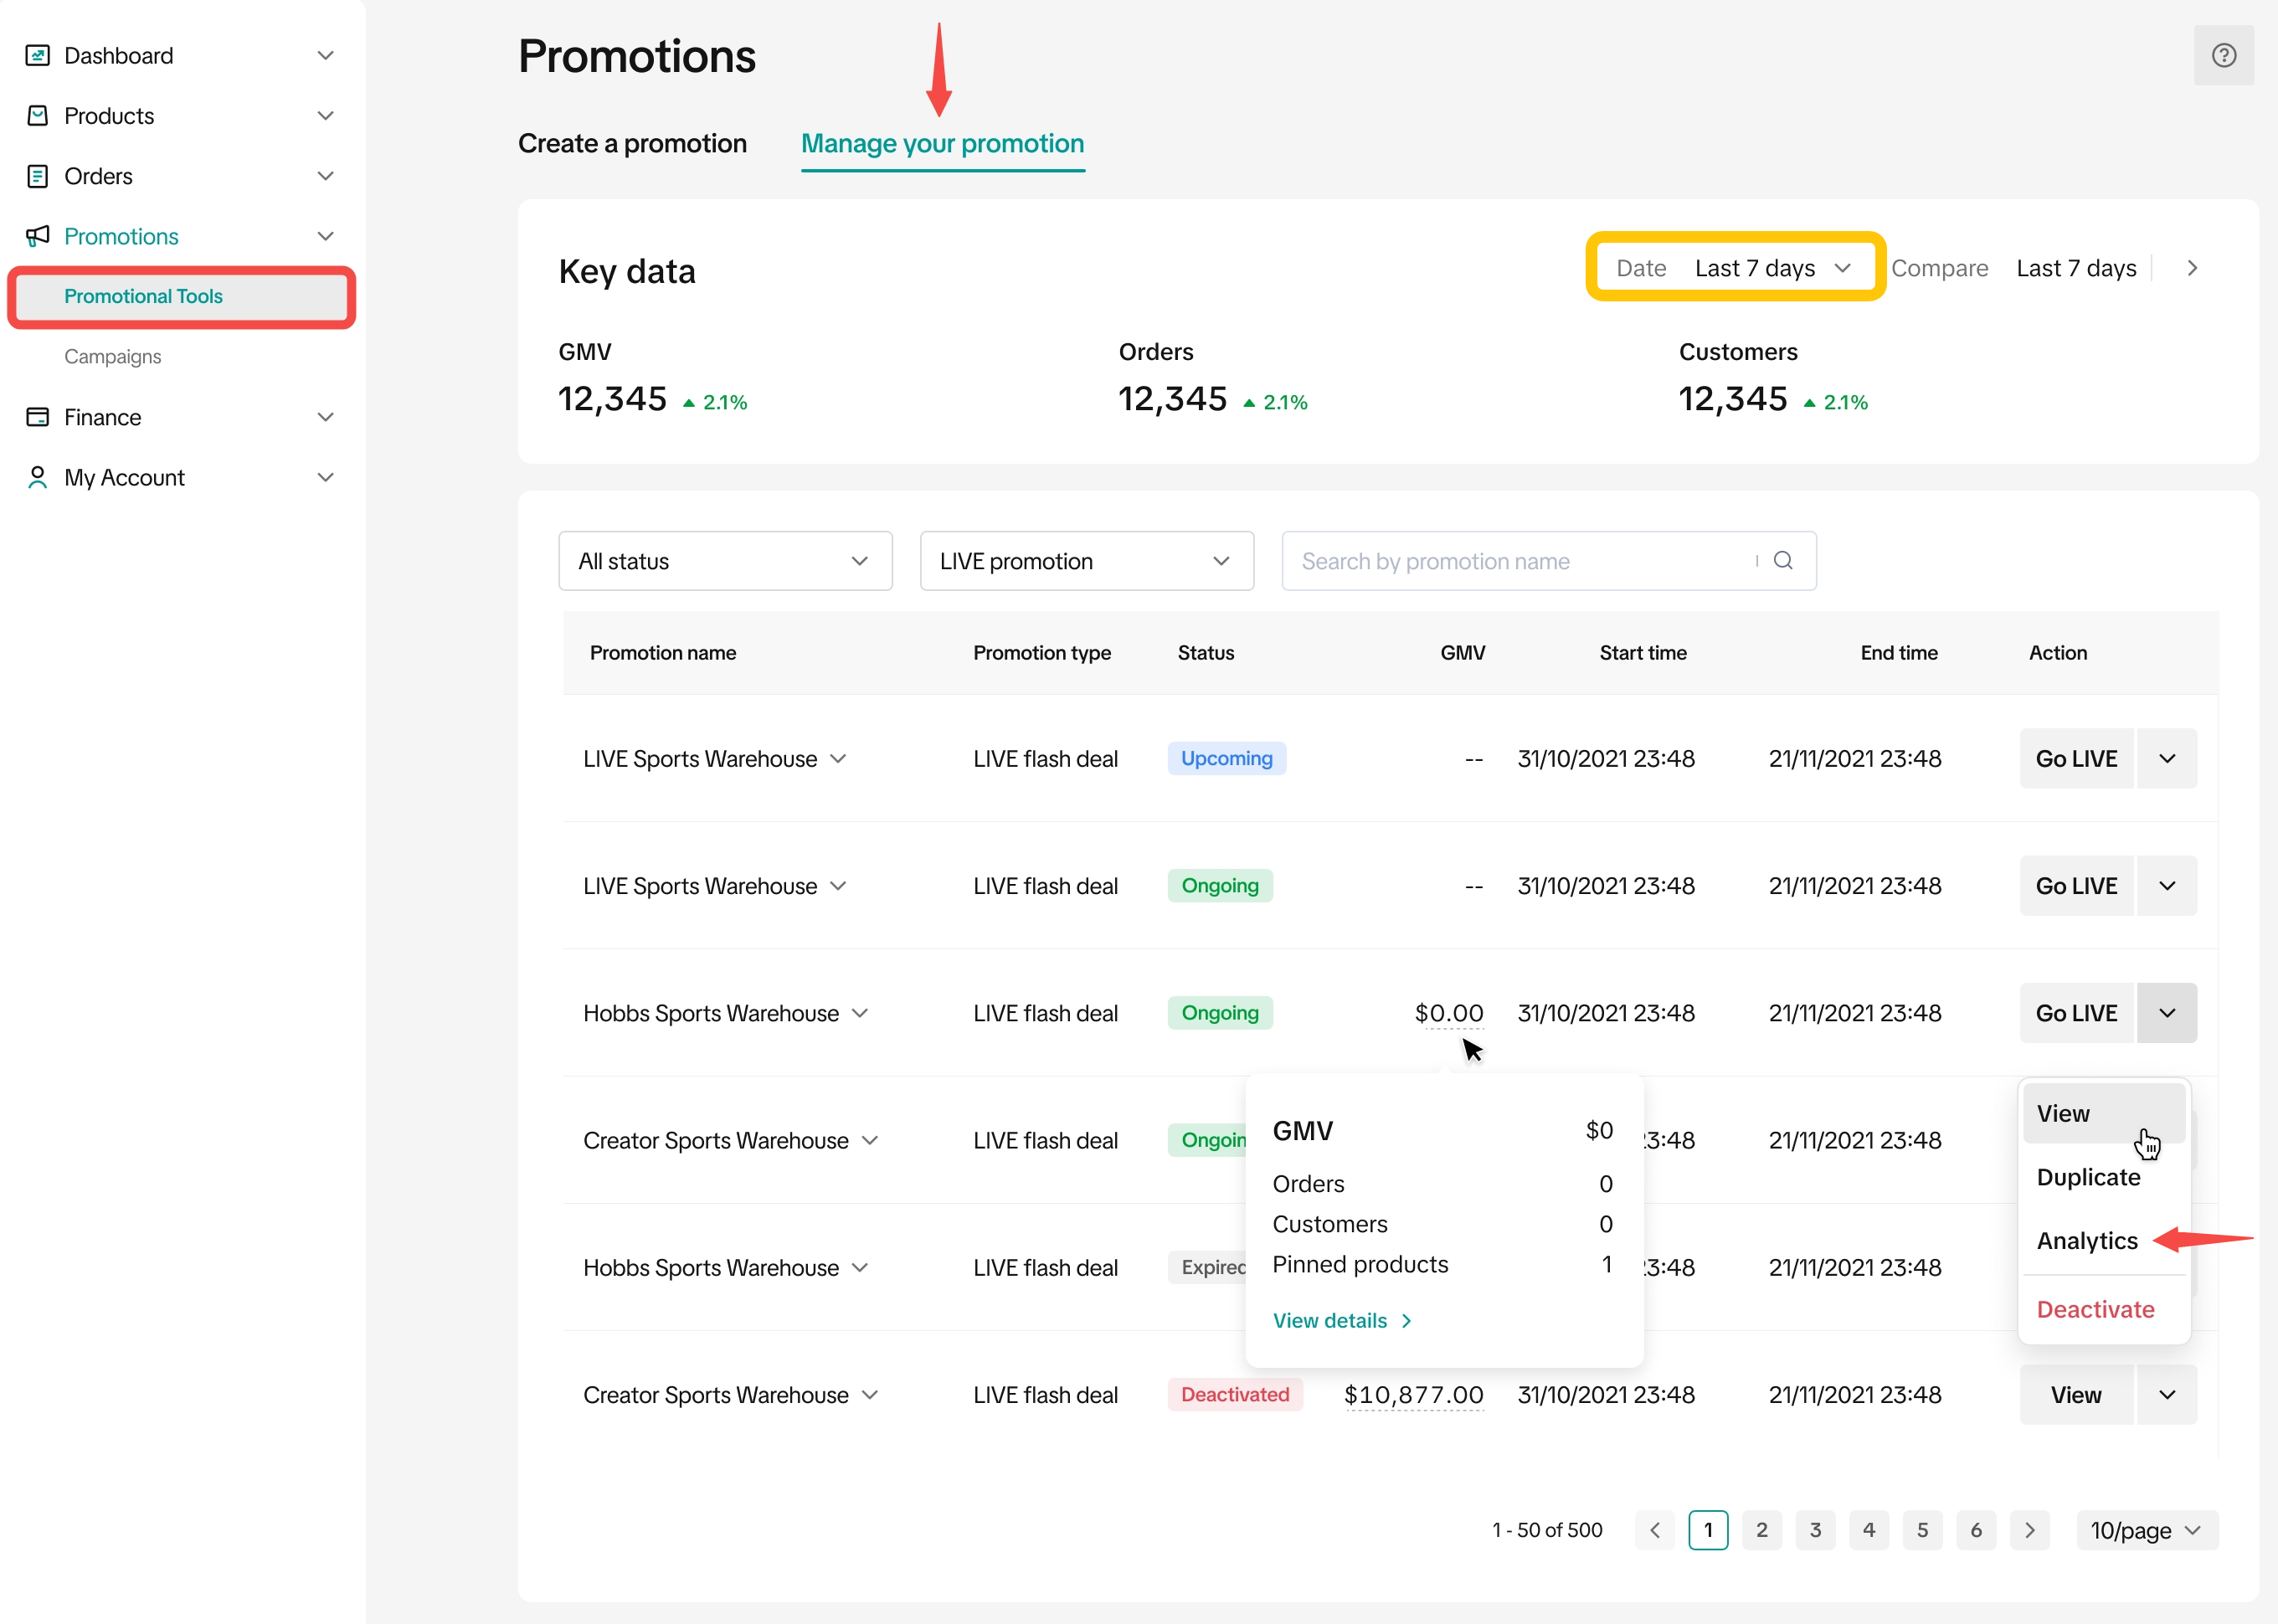Select Analytics from action menu
Image resolution: width=2278 pixels, height=1624 pixels.
pos(2086,1240)
